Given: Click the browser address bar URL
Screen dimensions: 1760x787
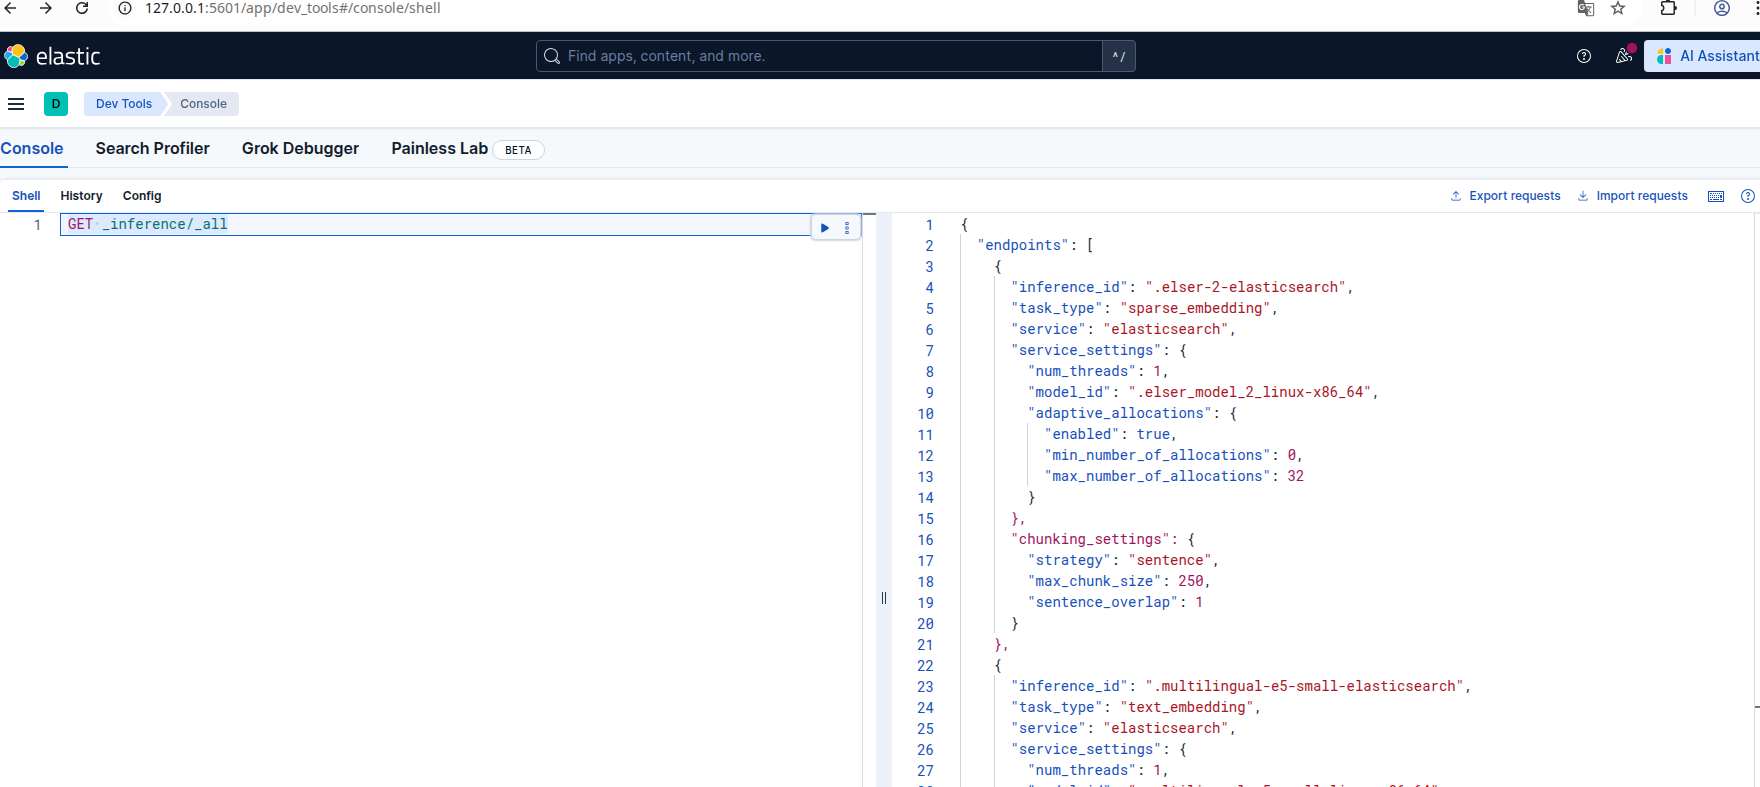Looking at the screenshot, I should click(293, 8).
